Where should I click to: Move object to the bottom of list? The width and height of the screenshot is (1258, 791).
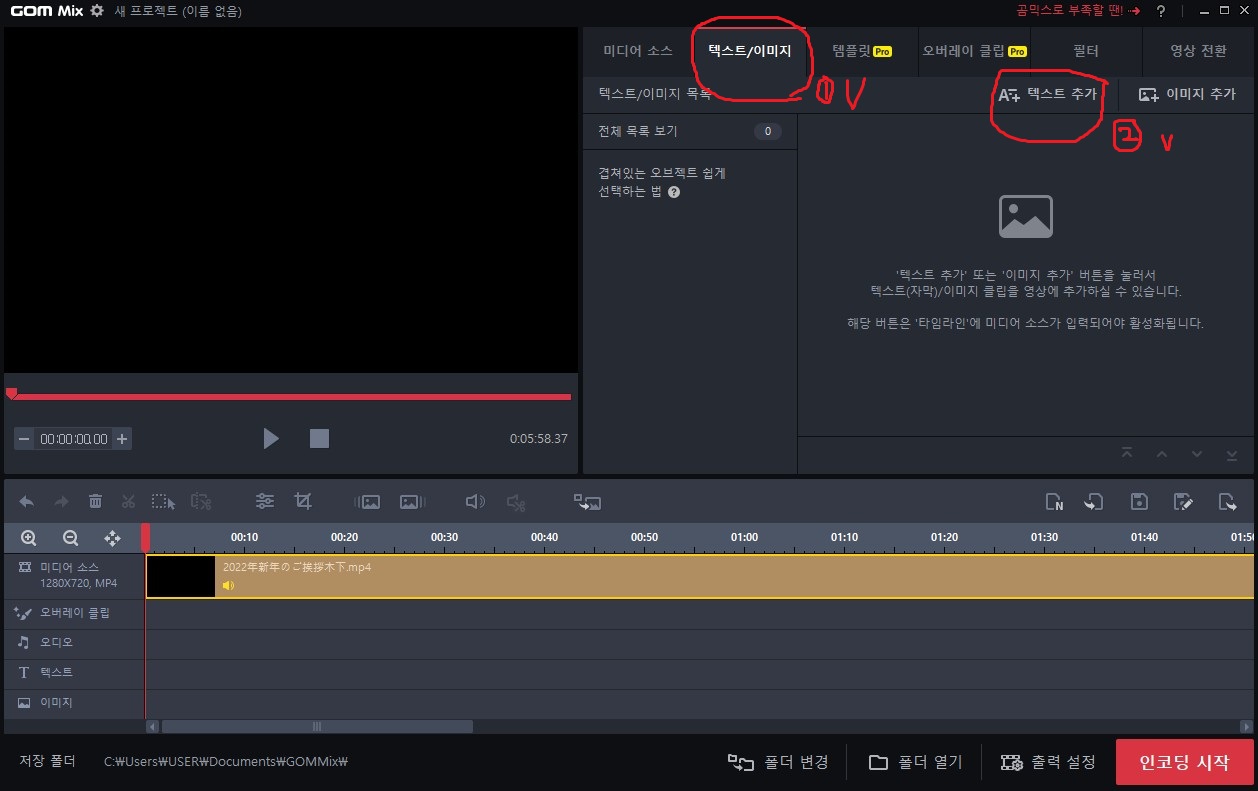pos(1232,454)
